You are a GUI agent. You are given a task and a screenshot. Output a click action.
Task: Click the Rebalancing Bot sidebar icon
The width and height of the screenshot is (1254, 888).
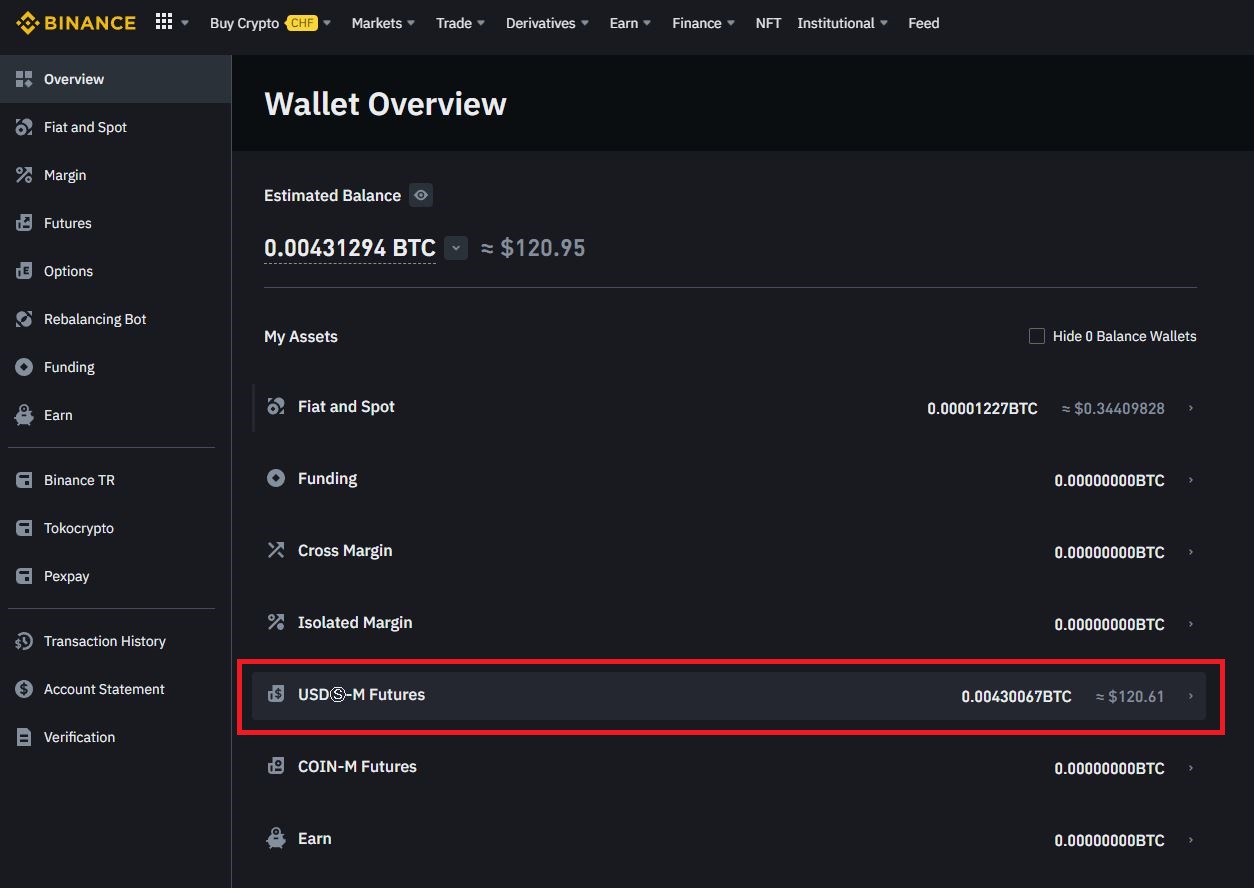[24, 319]
